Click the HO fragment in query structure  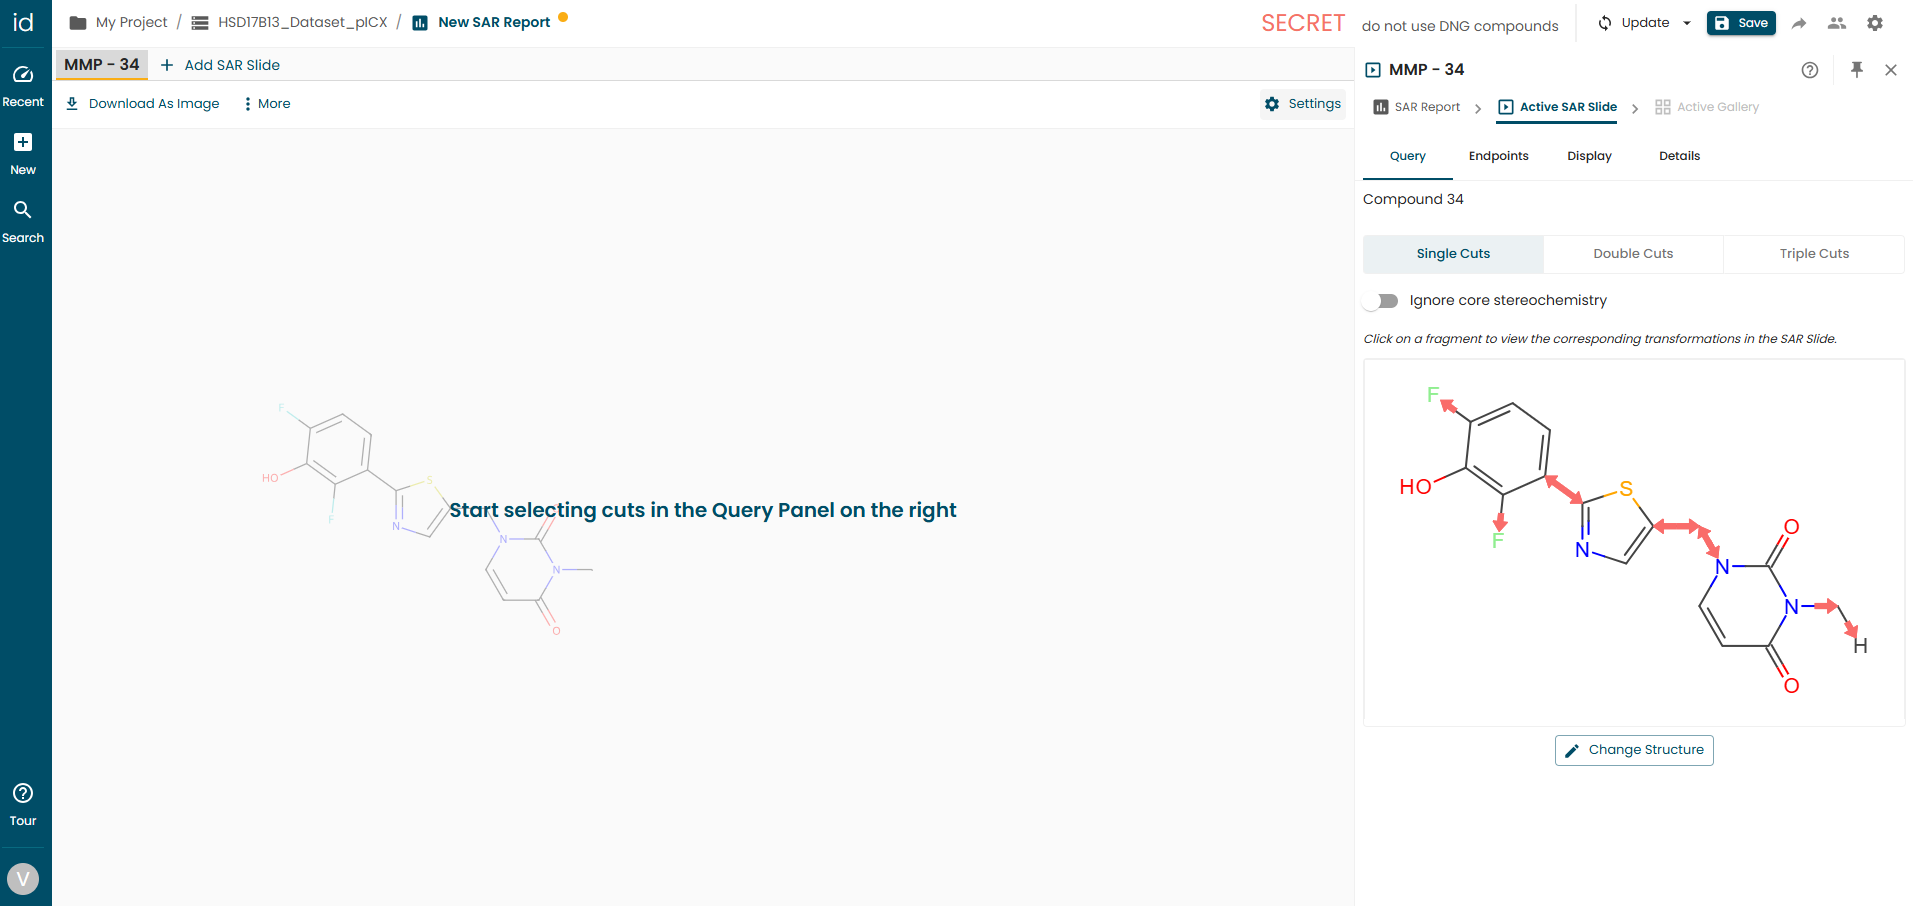[1415, 487]
